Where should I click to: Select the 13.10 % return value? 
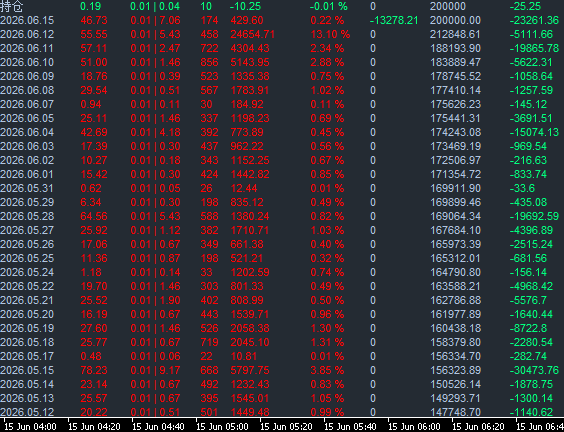(x=330, y=35)
